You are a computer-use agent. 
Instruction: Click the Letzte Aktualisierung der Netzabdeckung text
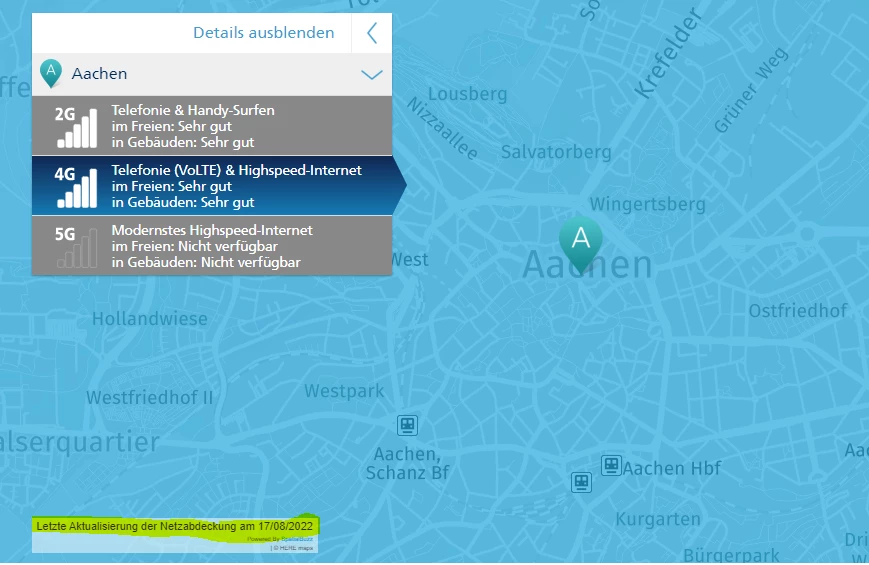tap(175, 526)
